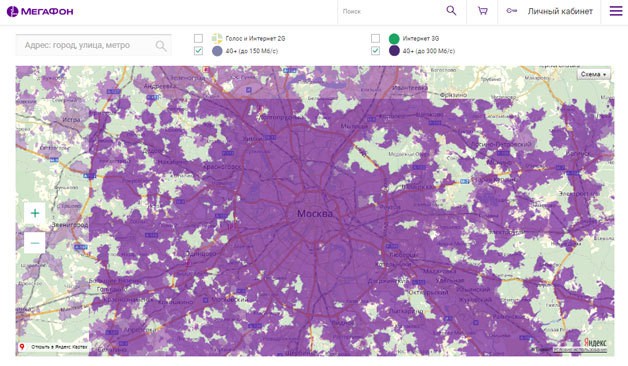Click the MegaFon logo
Image resolution: width=628 pixels, height=366 pixels.
40,11
